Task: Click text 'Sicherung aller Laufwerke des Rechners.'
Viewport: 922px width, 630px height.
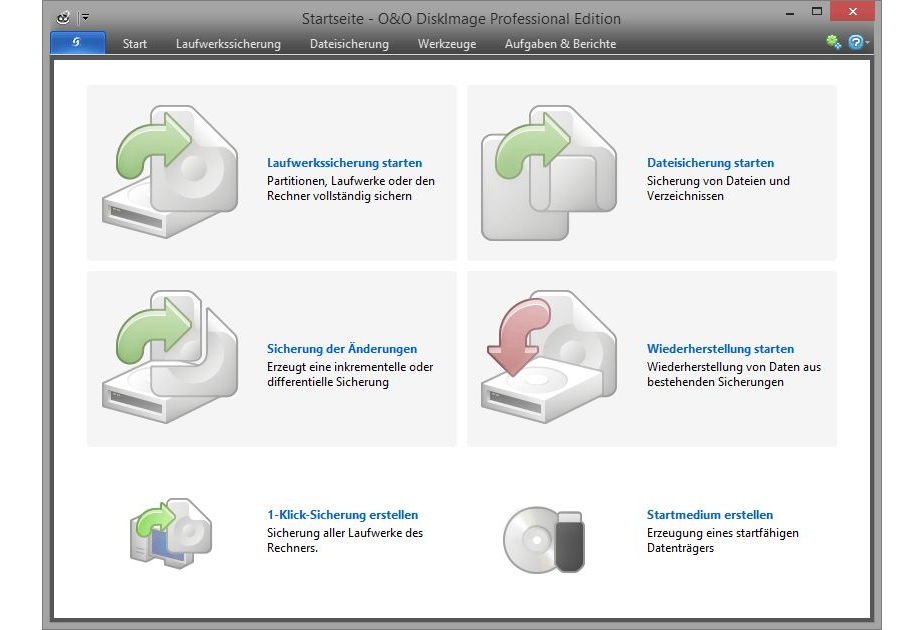Action: tap(345, 540)
